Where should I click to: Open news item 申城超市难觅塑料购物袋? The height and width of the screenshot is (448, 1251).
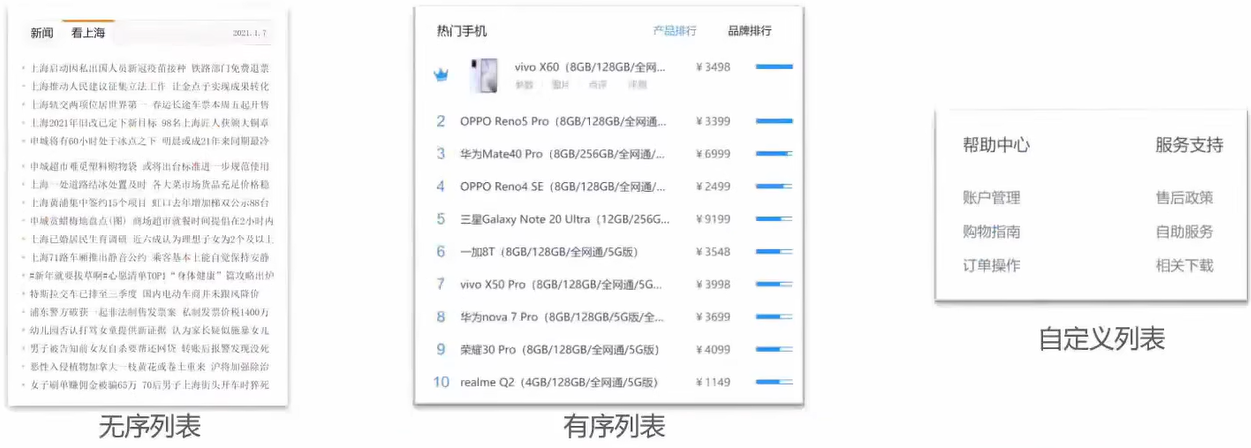click(x=83, y=166)
